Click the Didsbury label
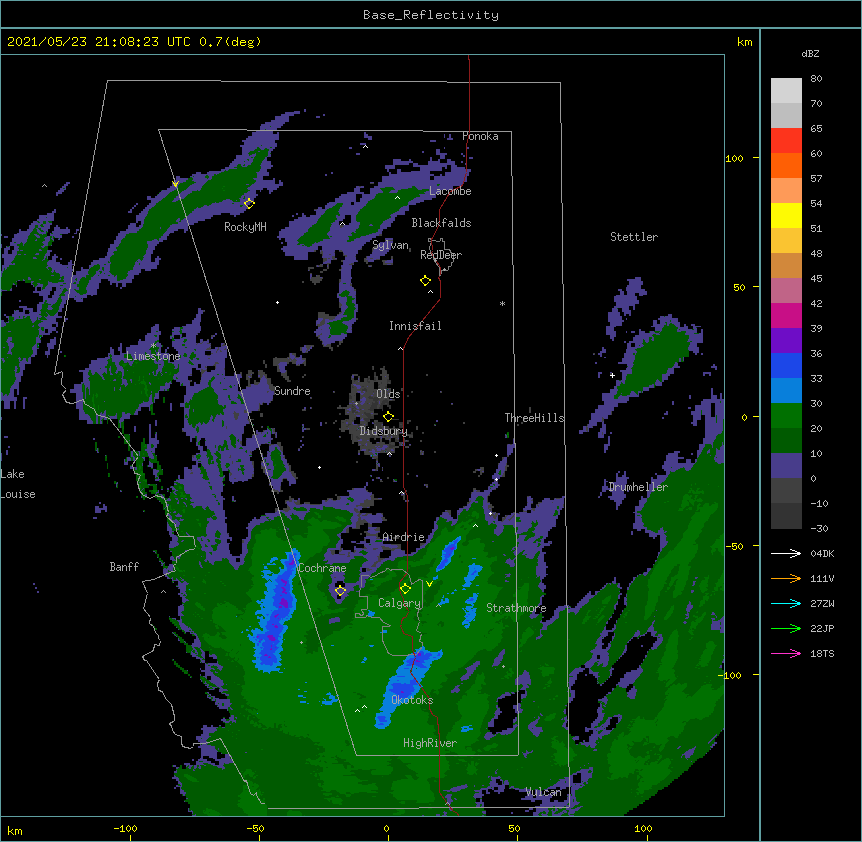This screenshot has width=862, height=842. 384,431
